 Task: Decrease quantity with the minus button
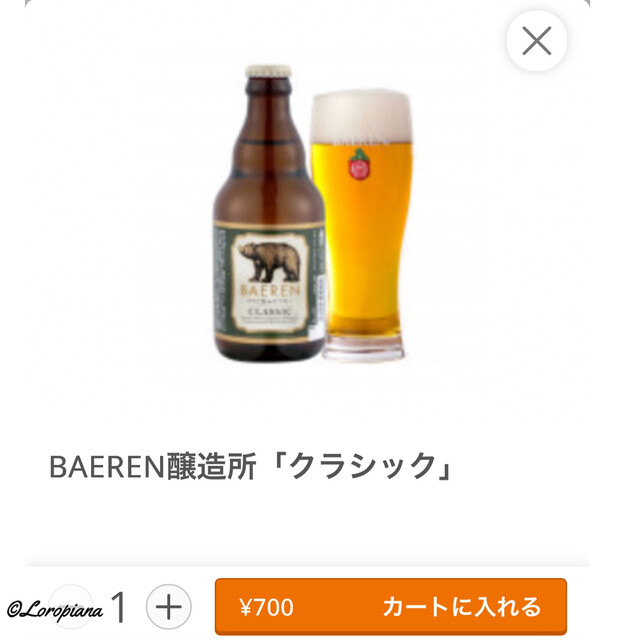(71, 607)
